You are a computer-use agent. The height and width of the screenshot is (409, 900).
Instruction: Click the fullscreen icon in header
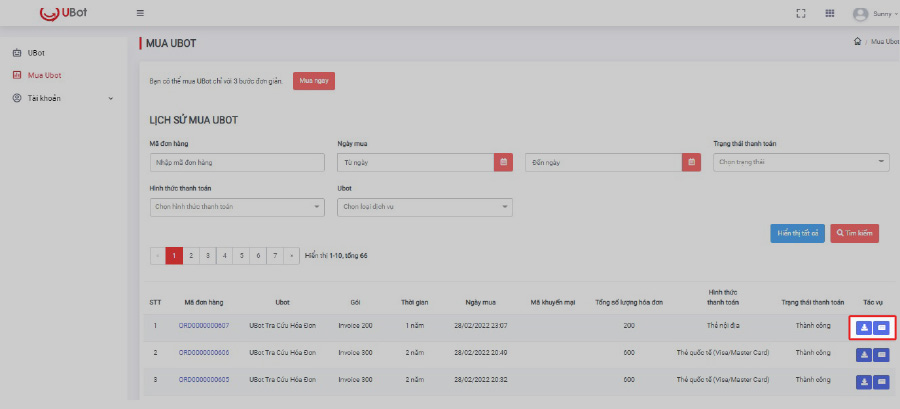coord(801,14)
